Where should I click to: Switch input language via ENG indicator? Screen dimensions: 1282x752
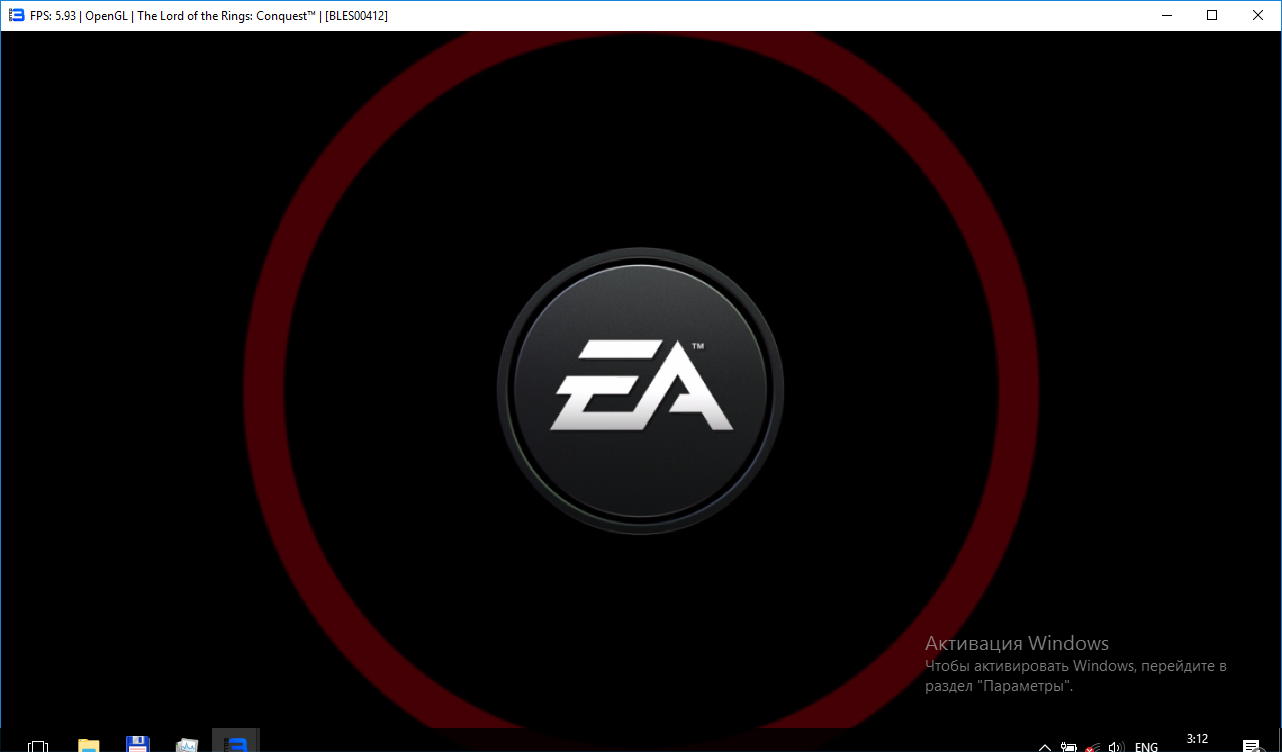click(1146, 746)
